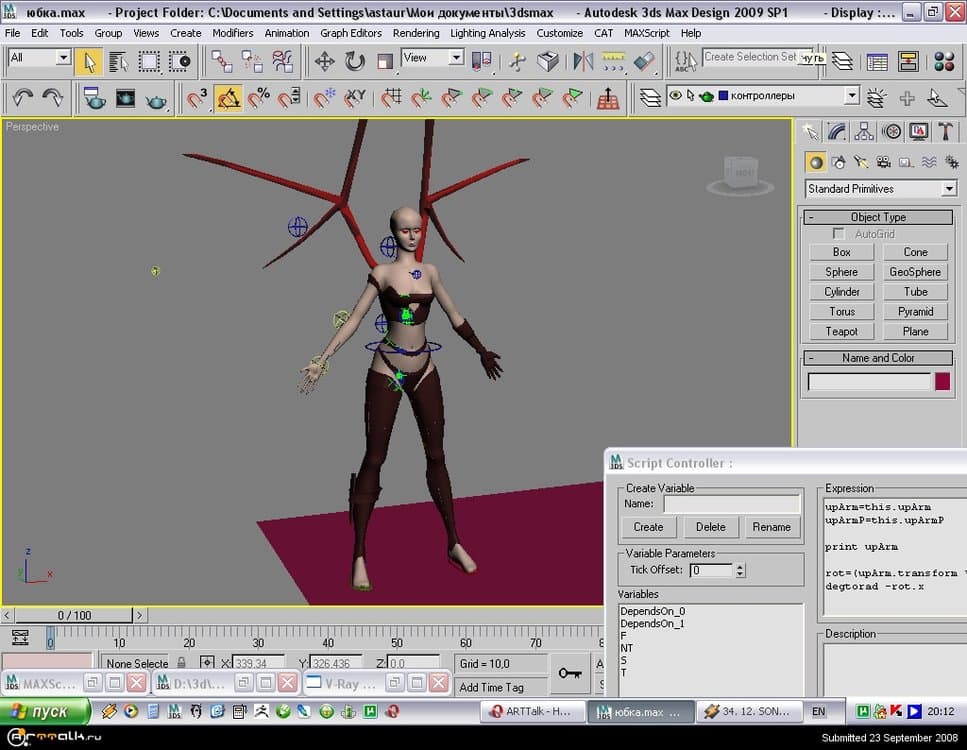Open the Select by Name tool

pyautogui.click(x=118, y=62)
